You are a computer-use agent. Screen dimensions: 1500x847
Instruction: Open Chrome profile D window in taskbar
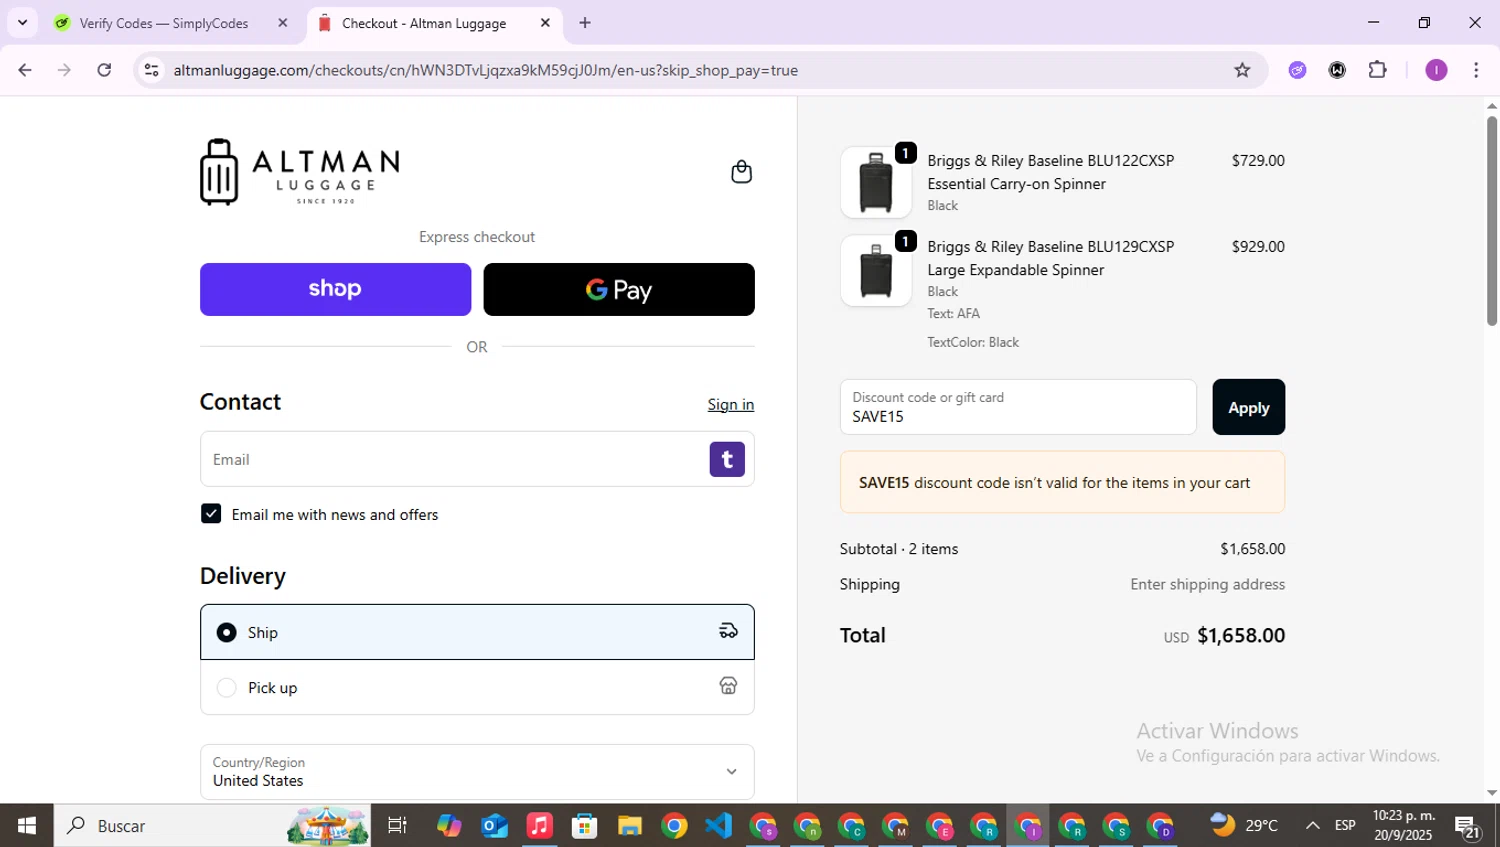click(x=1161, y=826)
